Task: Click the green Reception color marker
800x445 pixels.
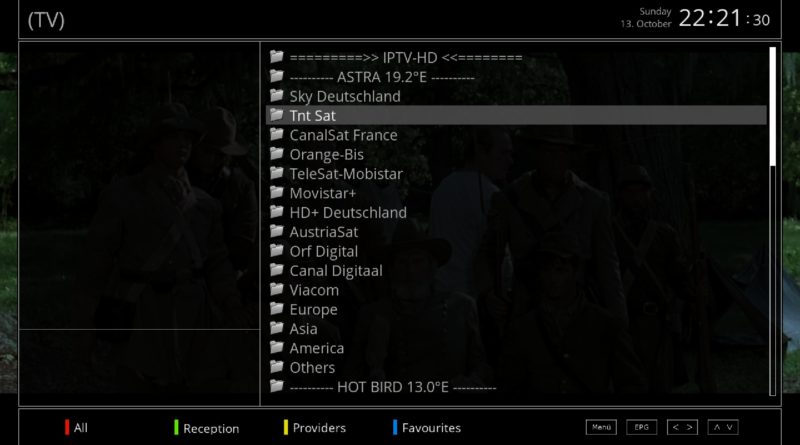Action: (176, 428)
